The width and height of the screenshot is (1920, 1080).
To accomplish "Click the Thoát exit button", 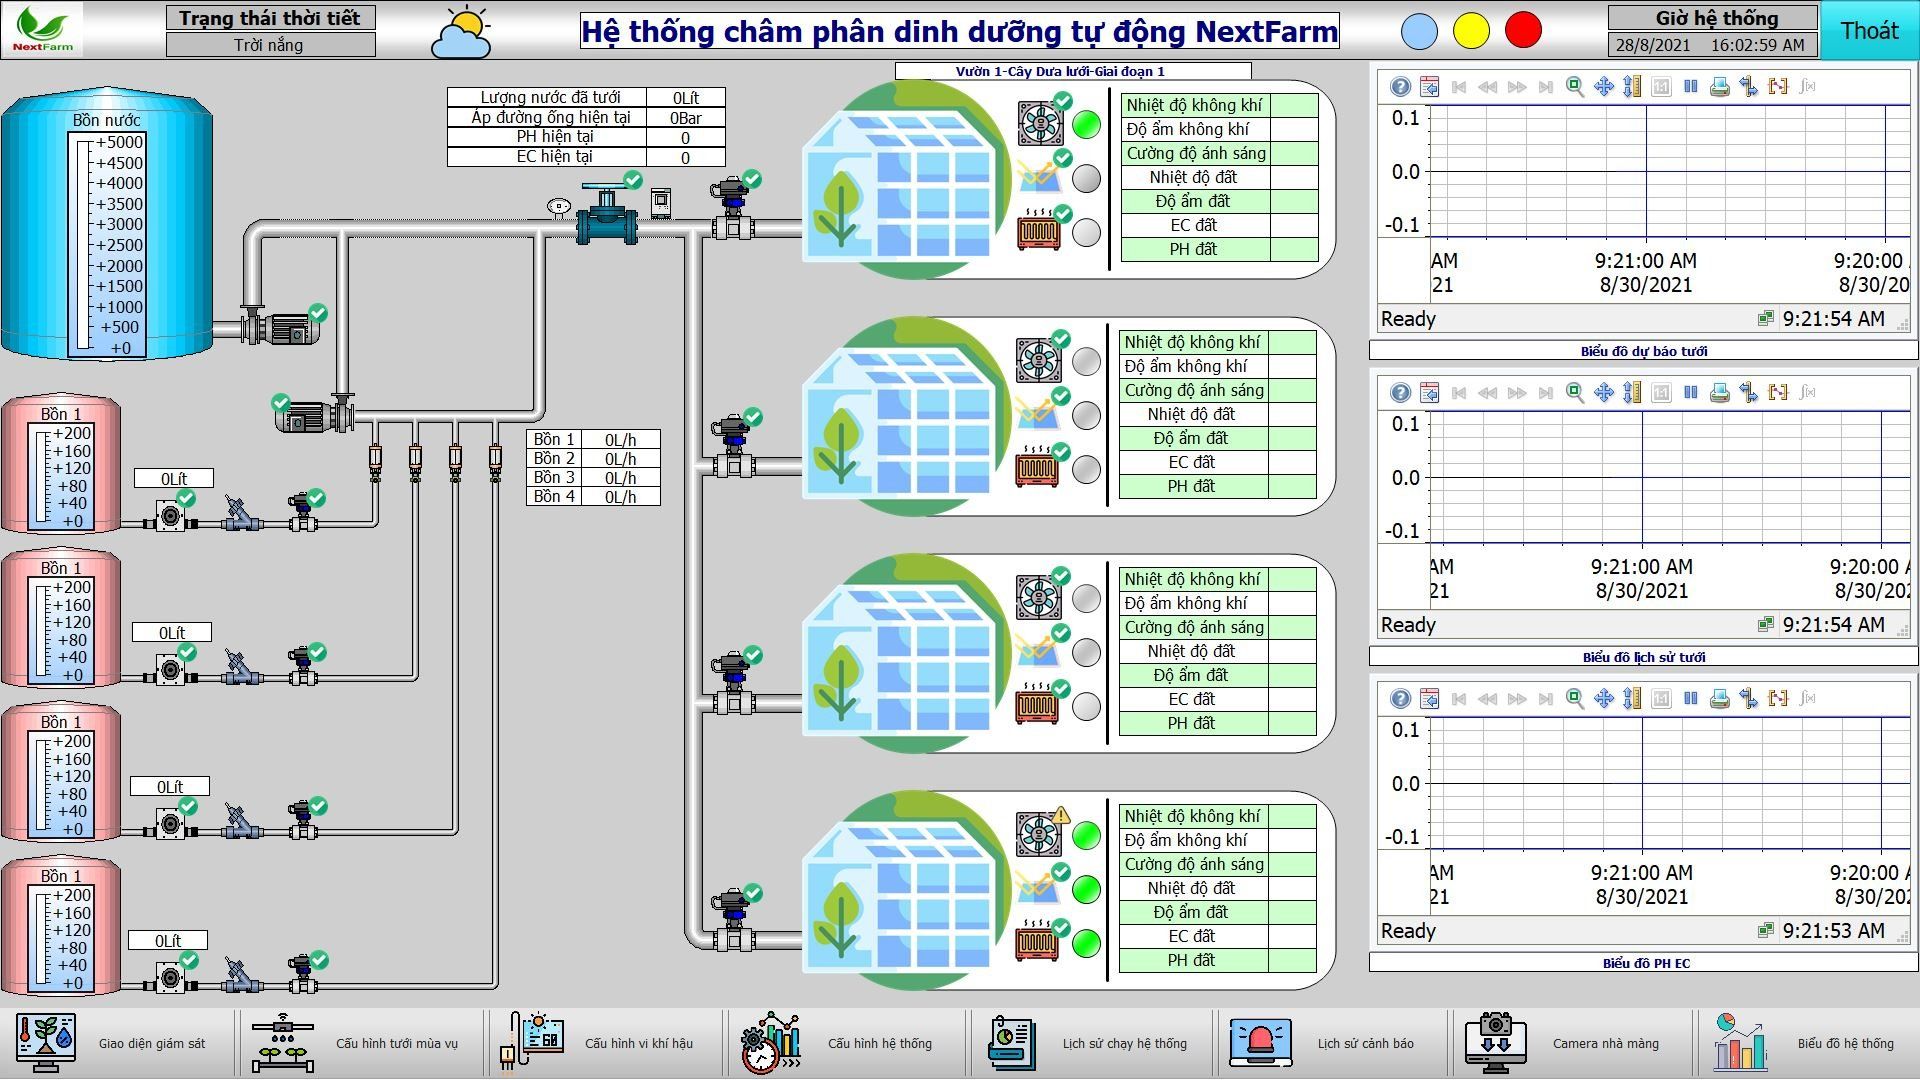I will pos(1868,31).
